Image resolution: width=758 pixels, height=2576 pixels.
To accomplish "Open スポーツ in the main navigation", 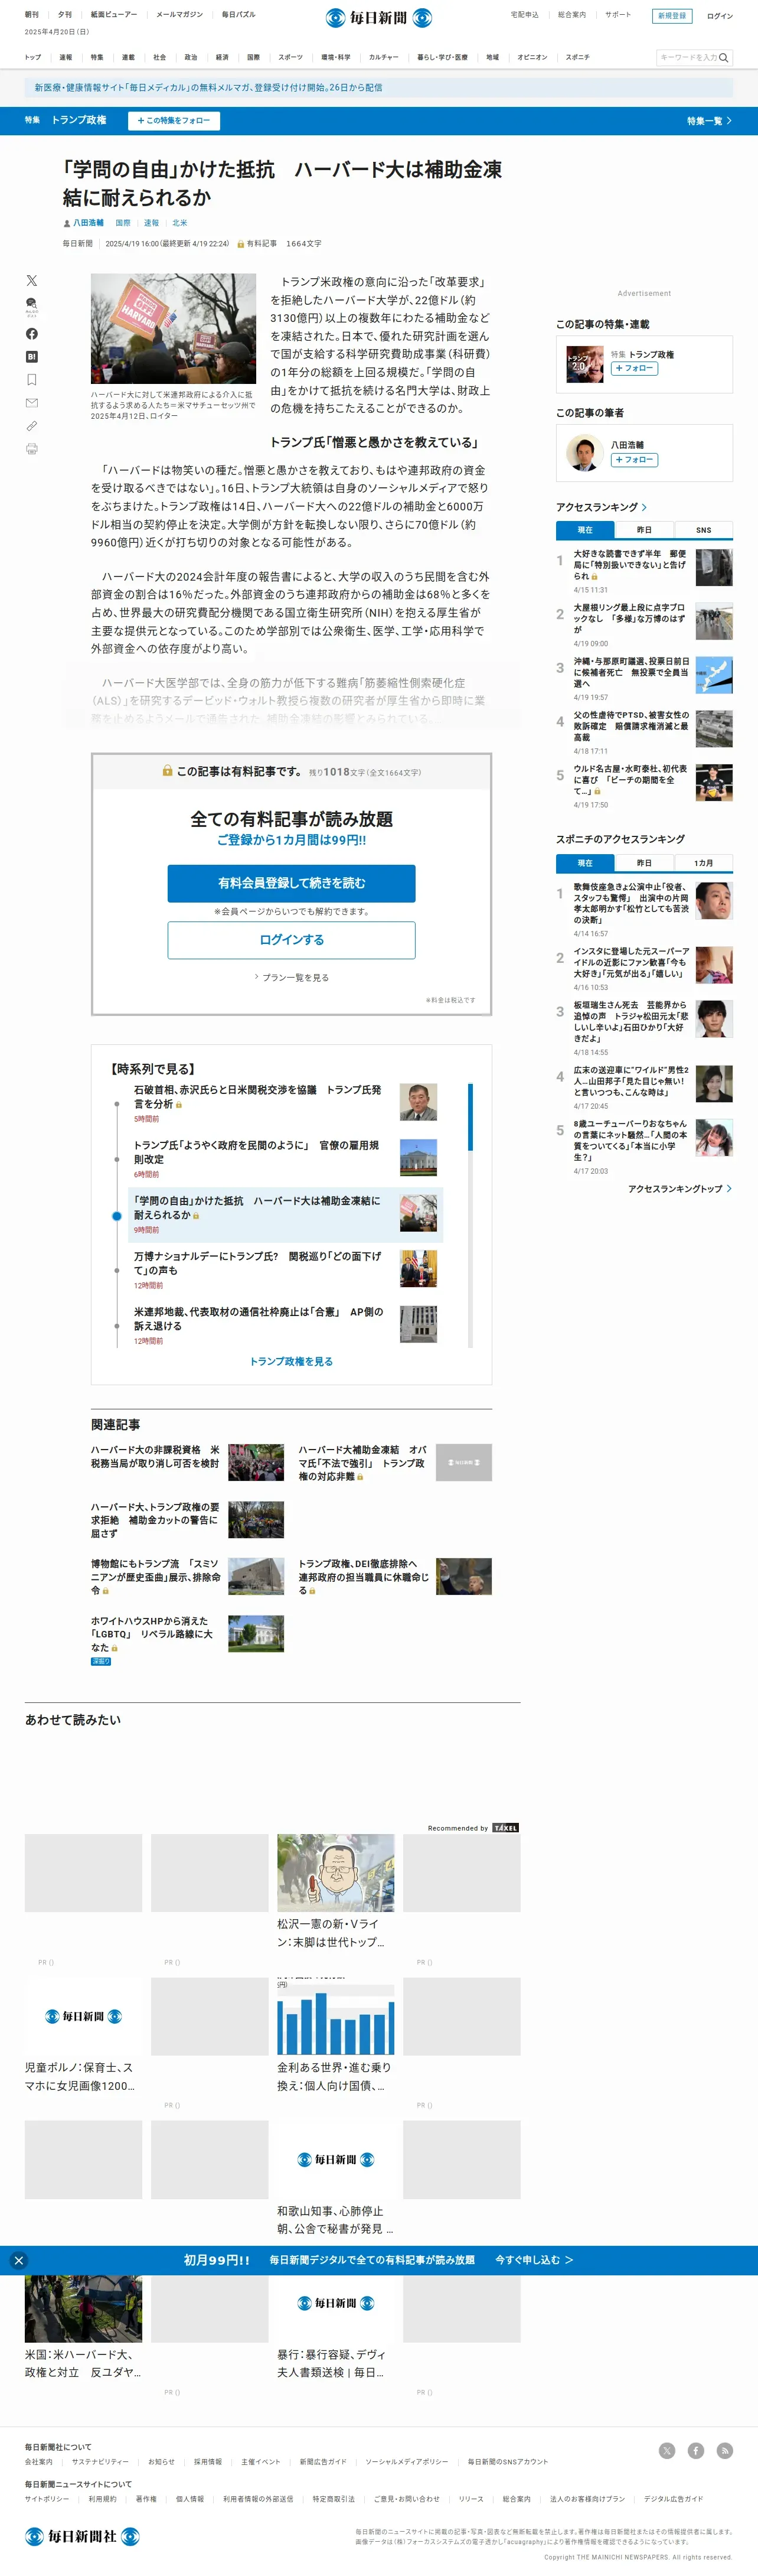I will [x=290, y=58].
